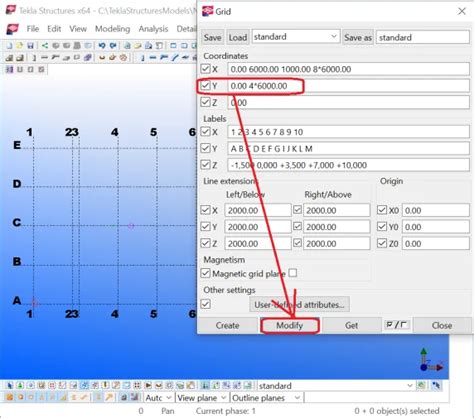Click the green Share icon
The height and width of the screenshot is (418, 474).
pyautogui.click(x=45, y=46)
